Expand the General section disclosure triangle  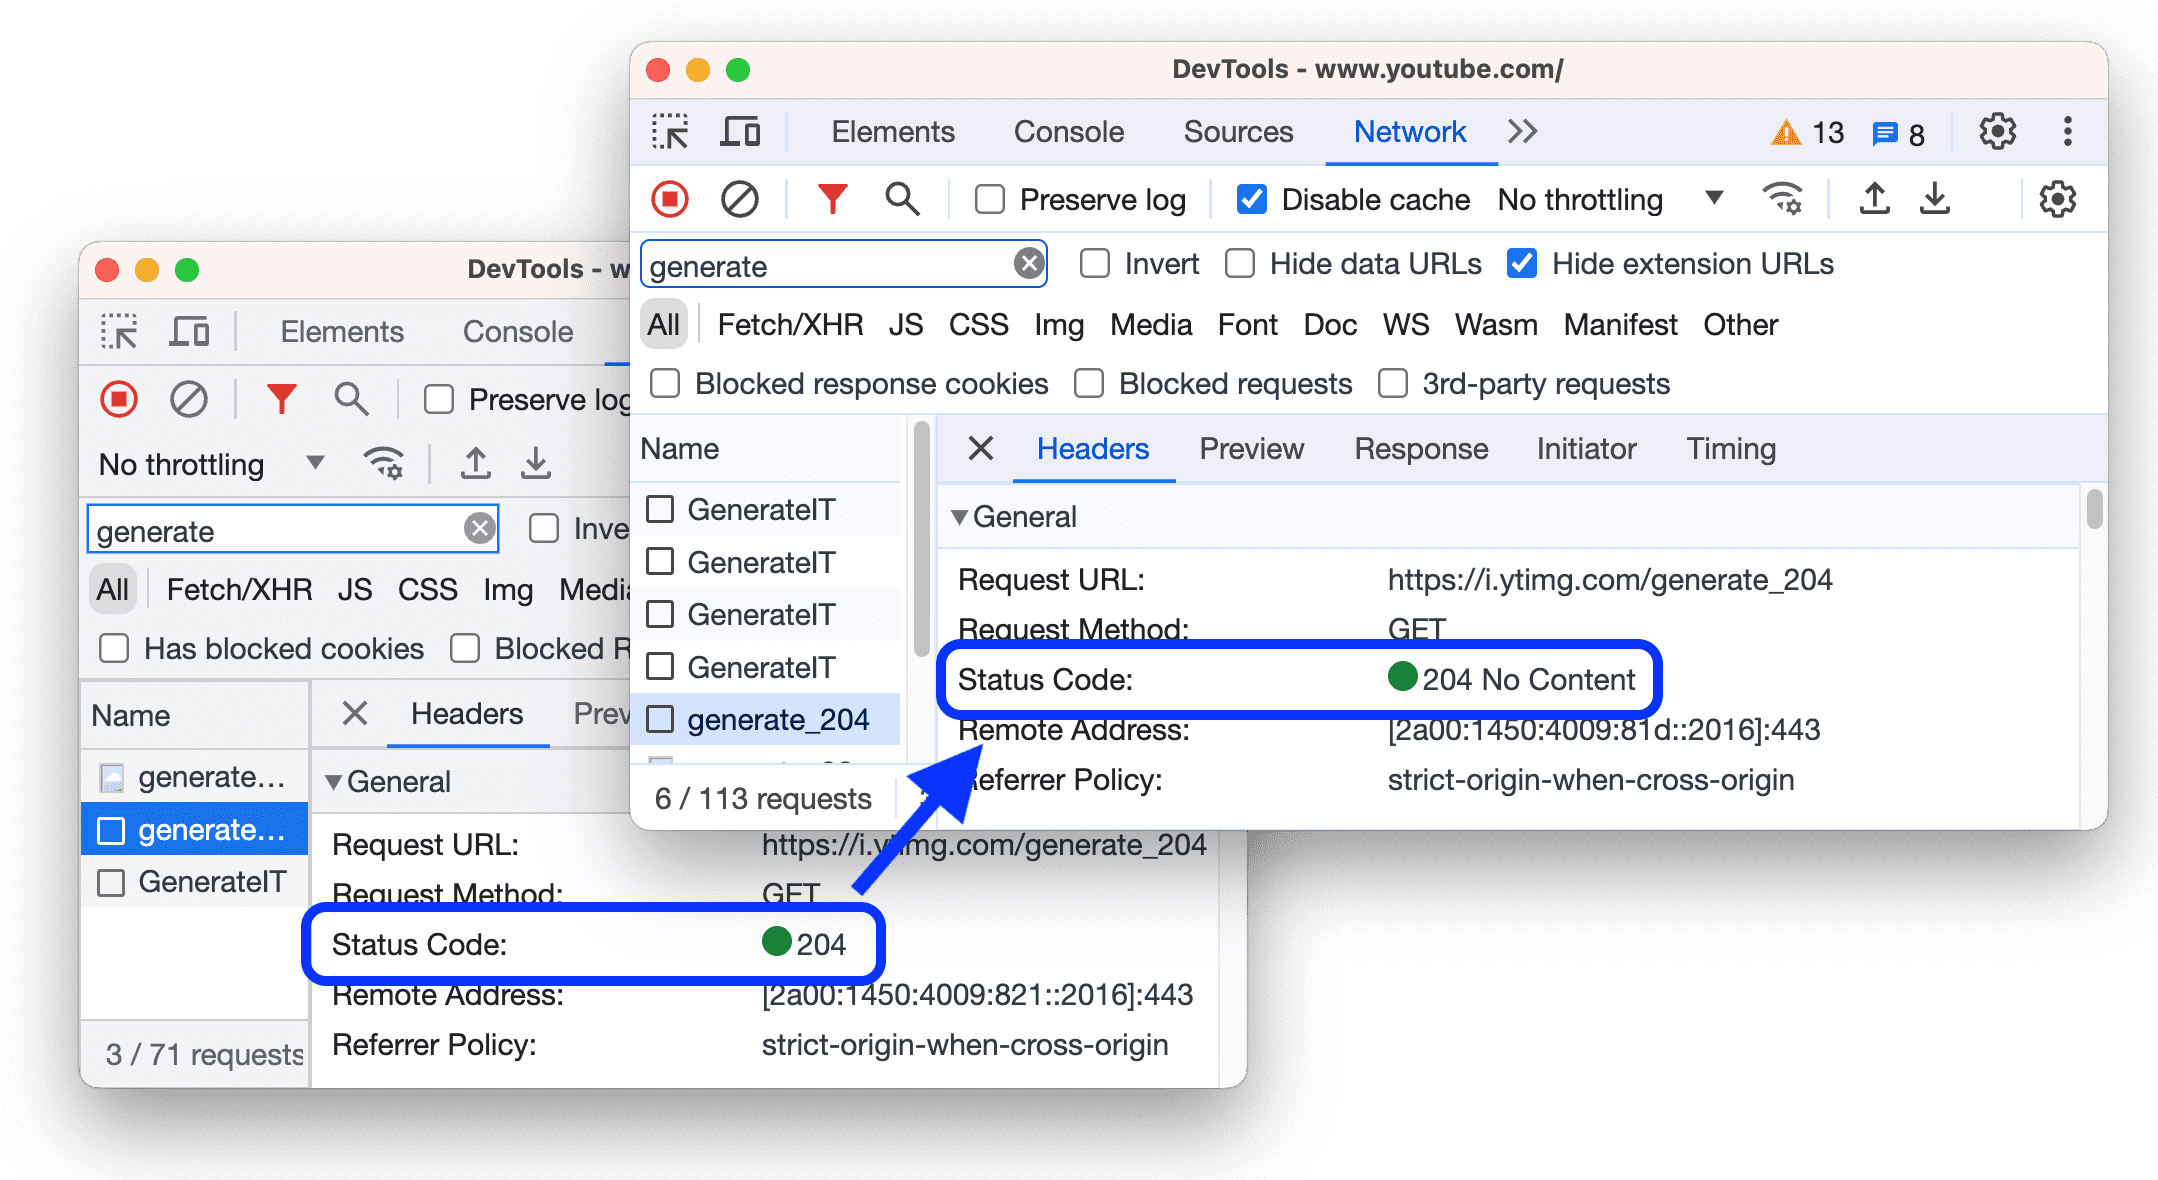coord(962,517)
